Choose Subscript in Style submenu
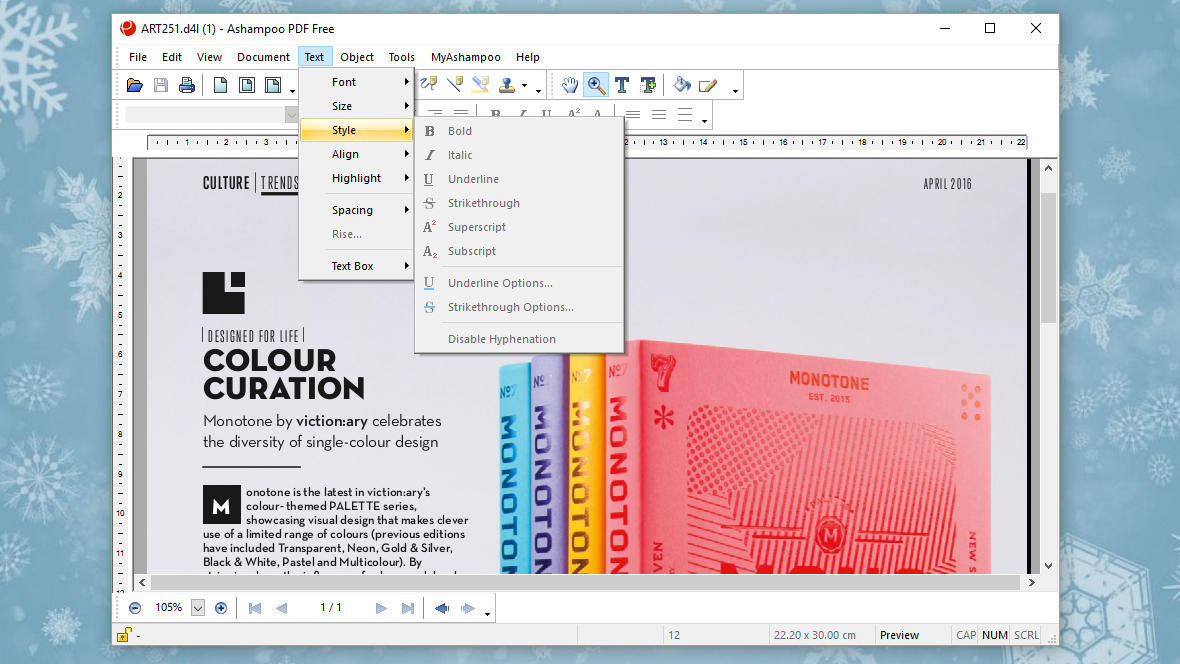The width and height of the screenshot is (1180, 664). point(519,251)
